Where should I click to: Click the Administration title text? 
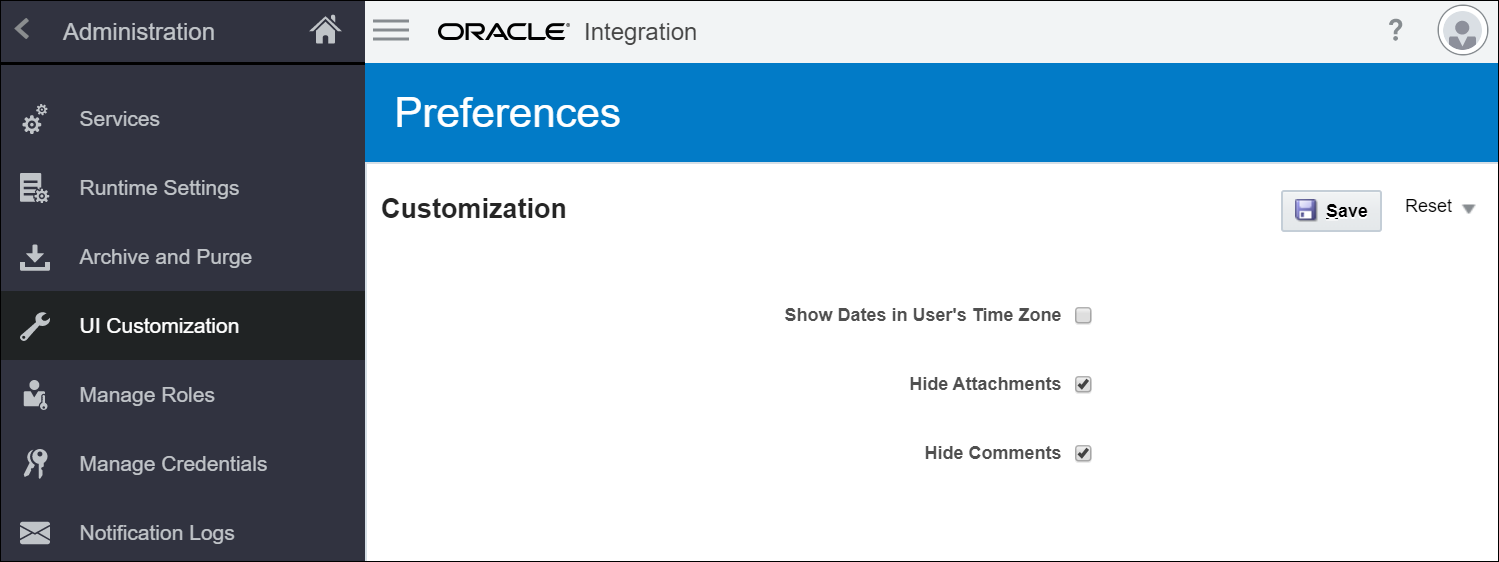pyautogui.click(x=138, y=32)
